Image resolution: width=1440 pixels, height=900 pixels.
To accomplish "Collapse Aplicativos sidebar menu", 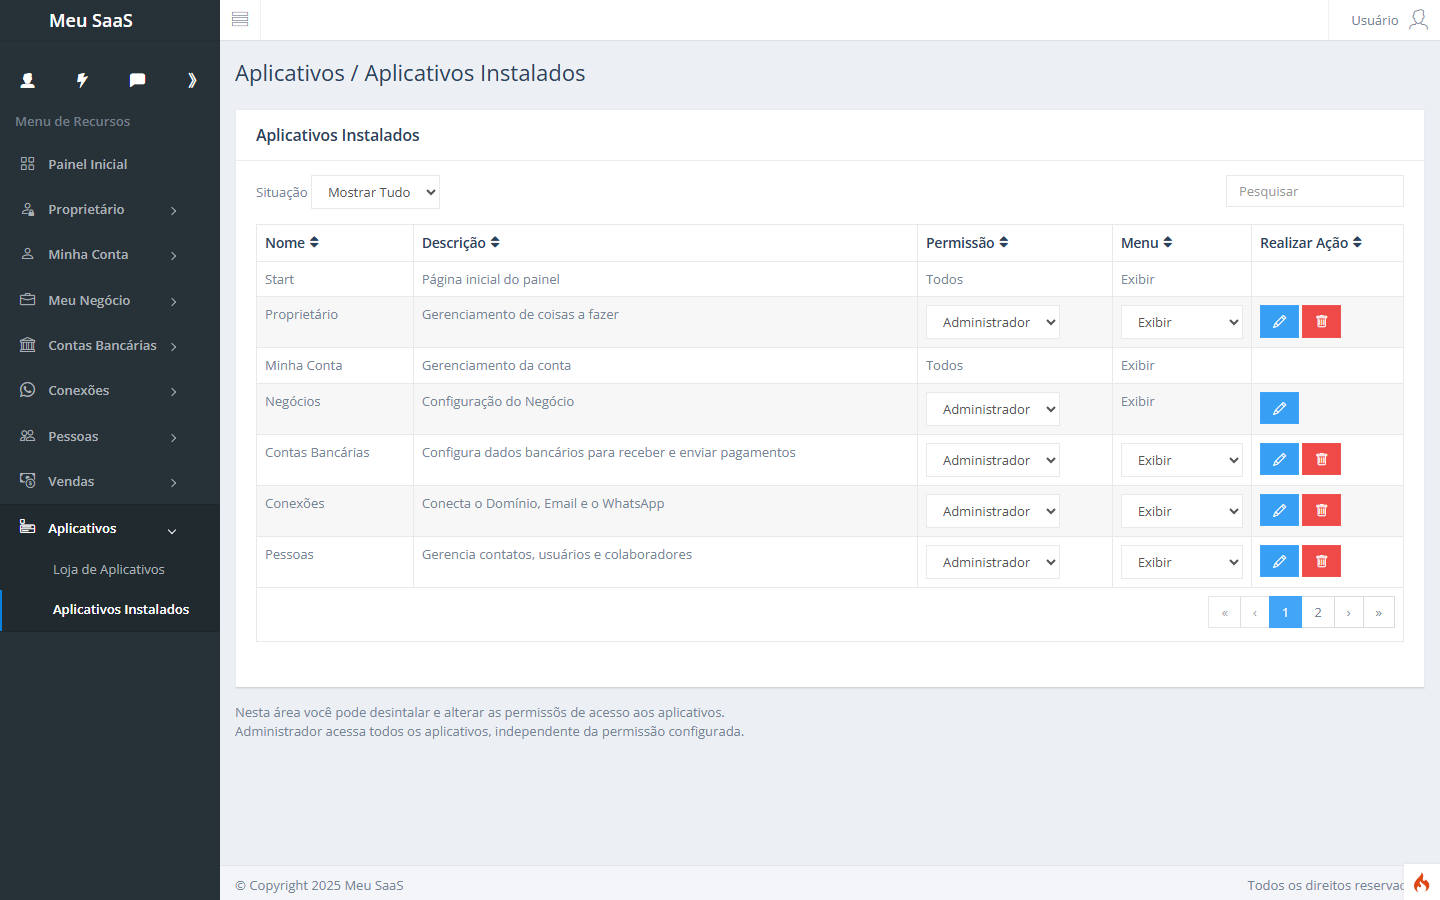I will point(110,528).
